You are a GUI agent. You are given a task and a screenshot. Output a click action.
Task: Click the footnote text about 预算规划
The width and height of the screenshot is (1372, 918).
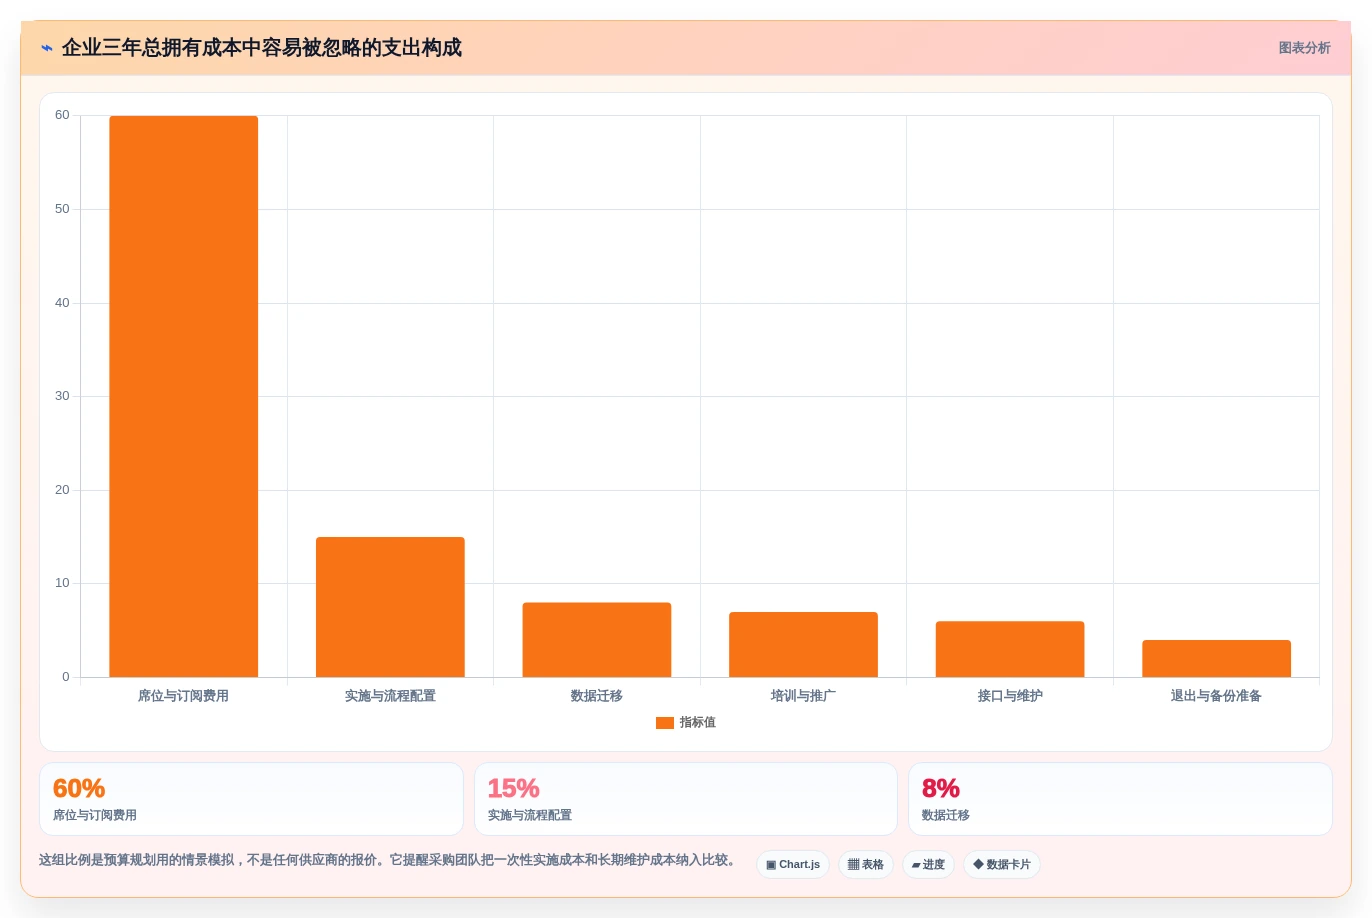coord(389,860)
